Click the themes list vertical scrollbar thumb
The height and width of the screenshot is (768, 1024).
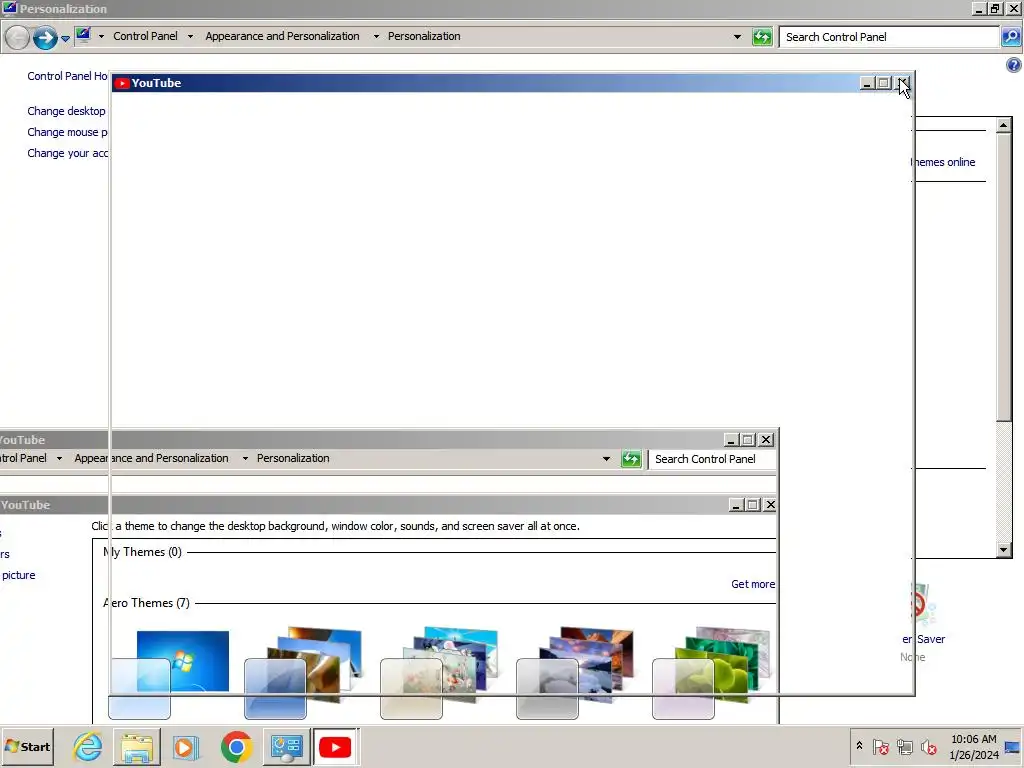tap(1004, 276)
